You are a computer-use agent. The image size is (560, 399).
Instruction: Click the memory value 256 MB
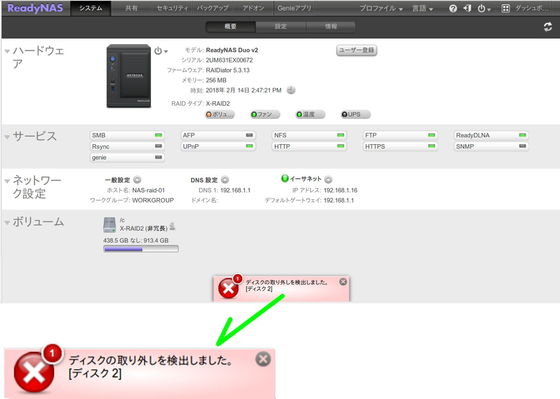pos(216,80)
